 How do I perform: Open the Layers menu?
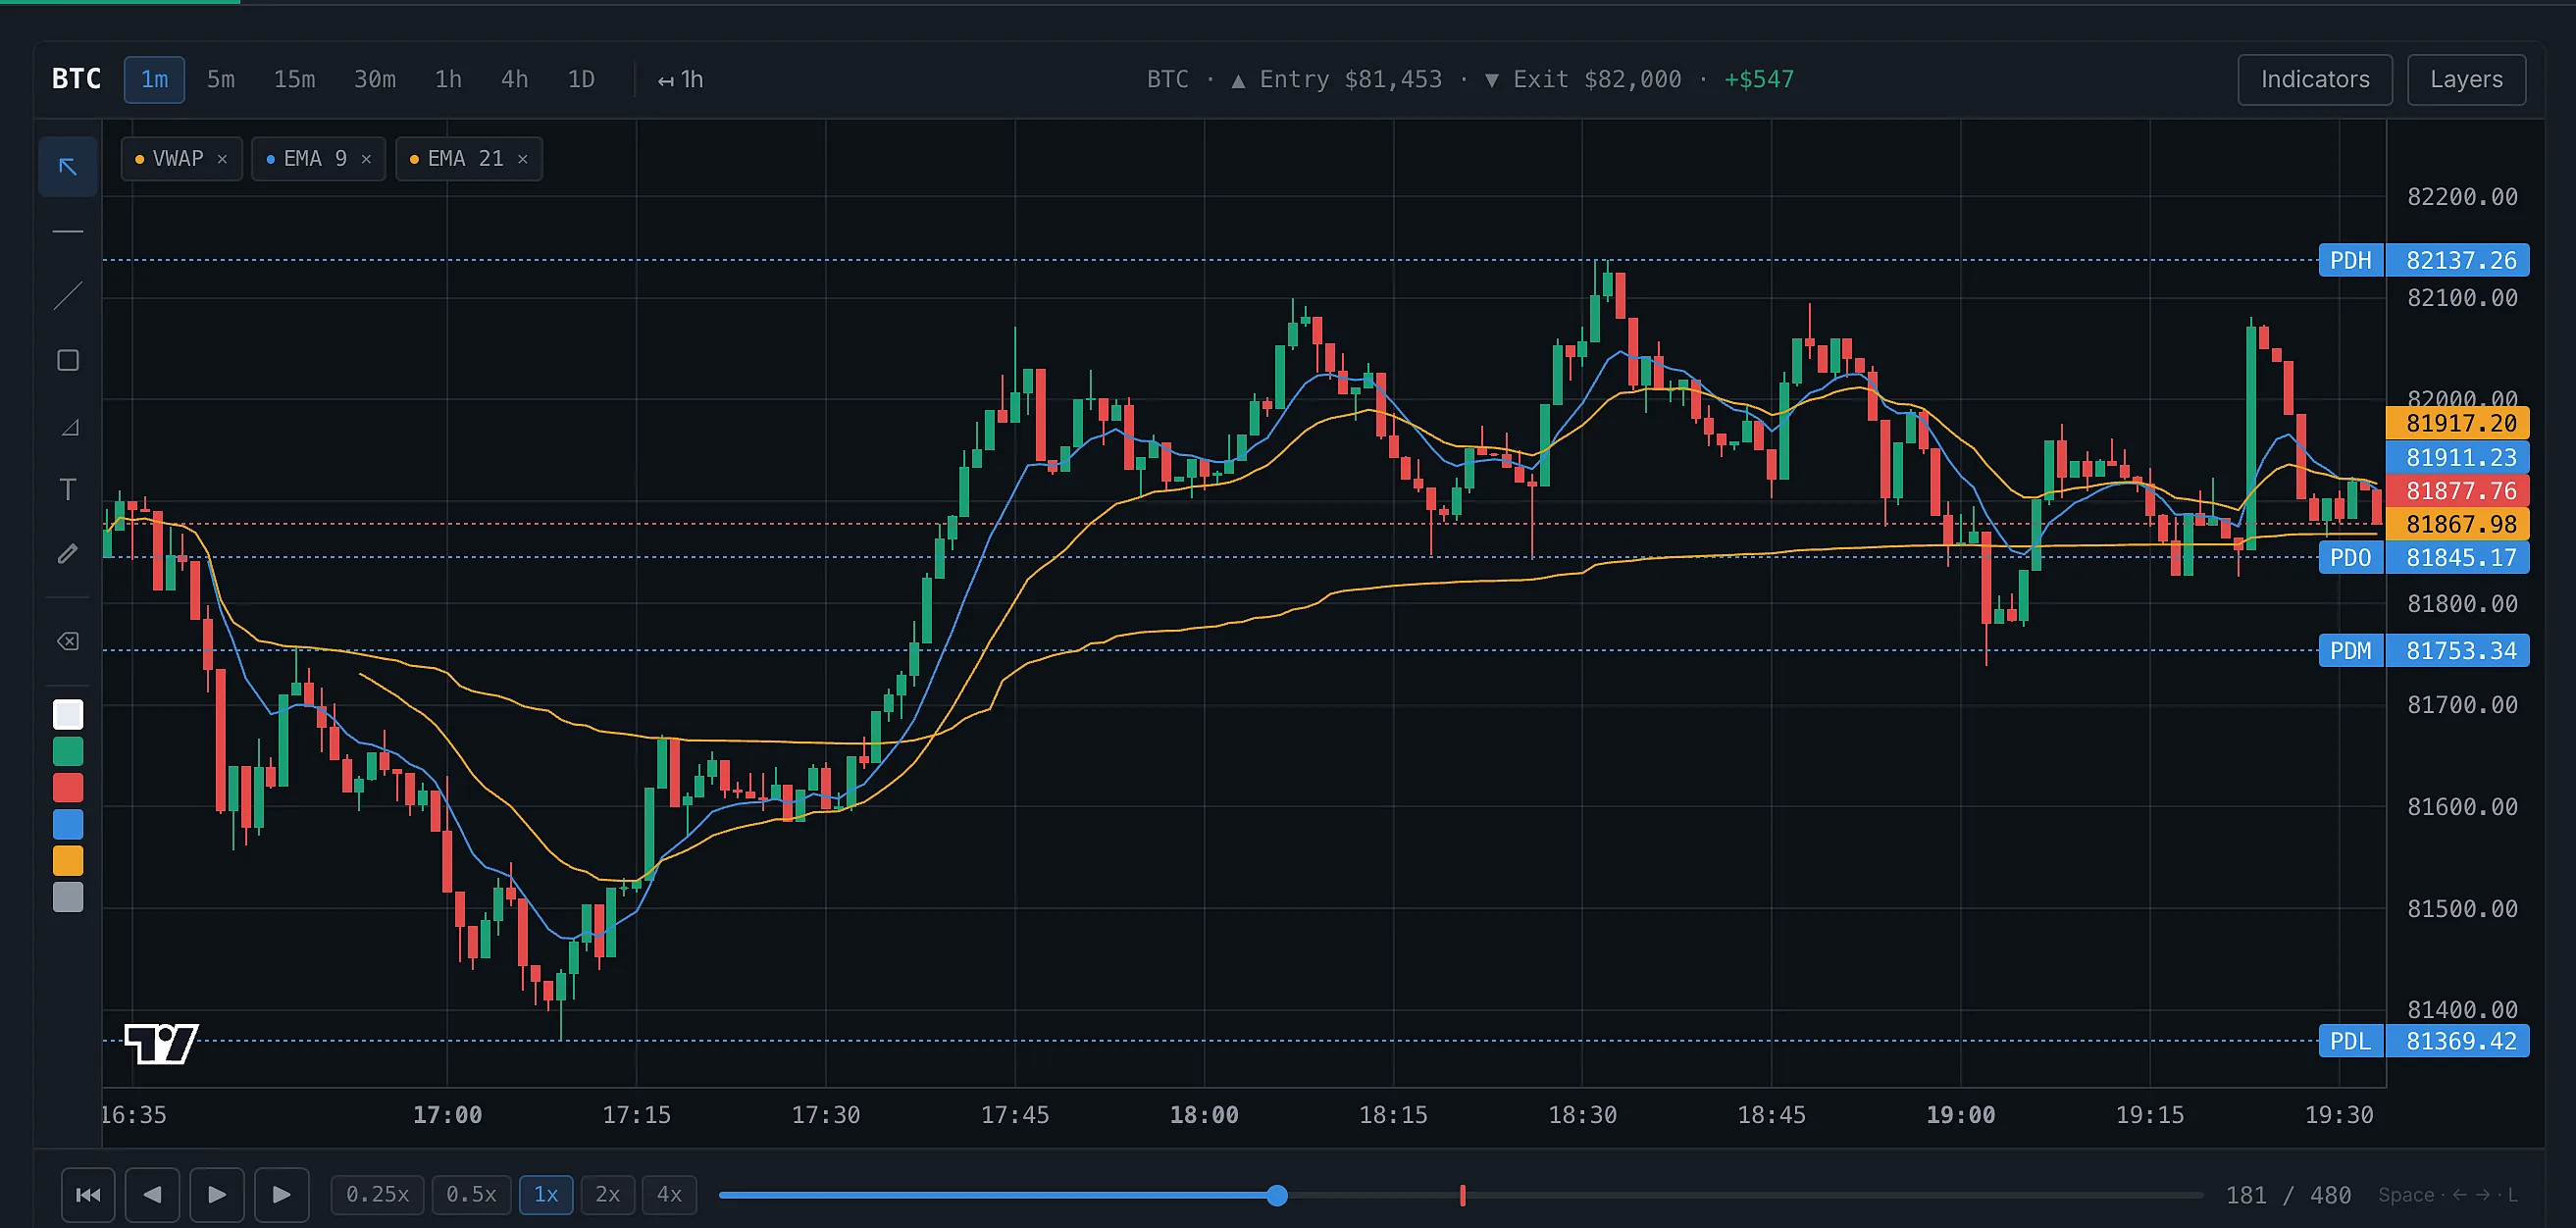pyautogui.click(x=2466, y=80)
